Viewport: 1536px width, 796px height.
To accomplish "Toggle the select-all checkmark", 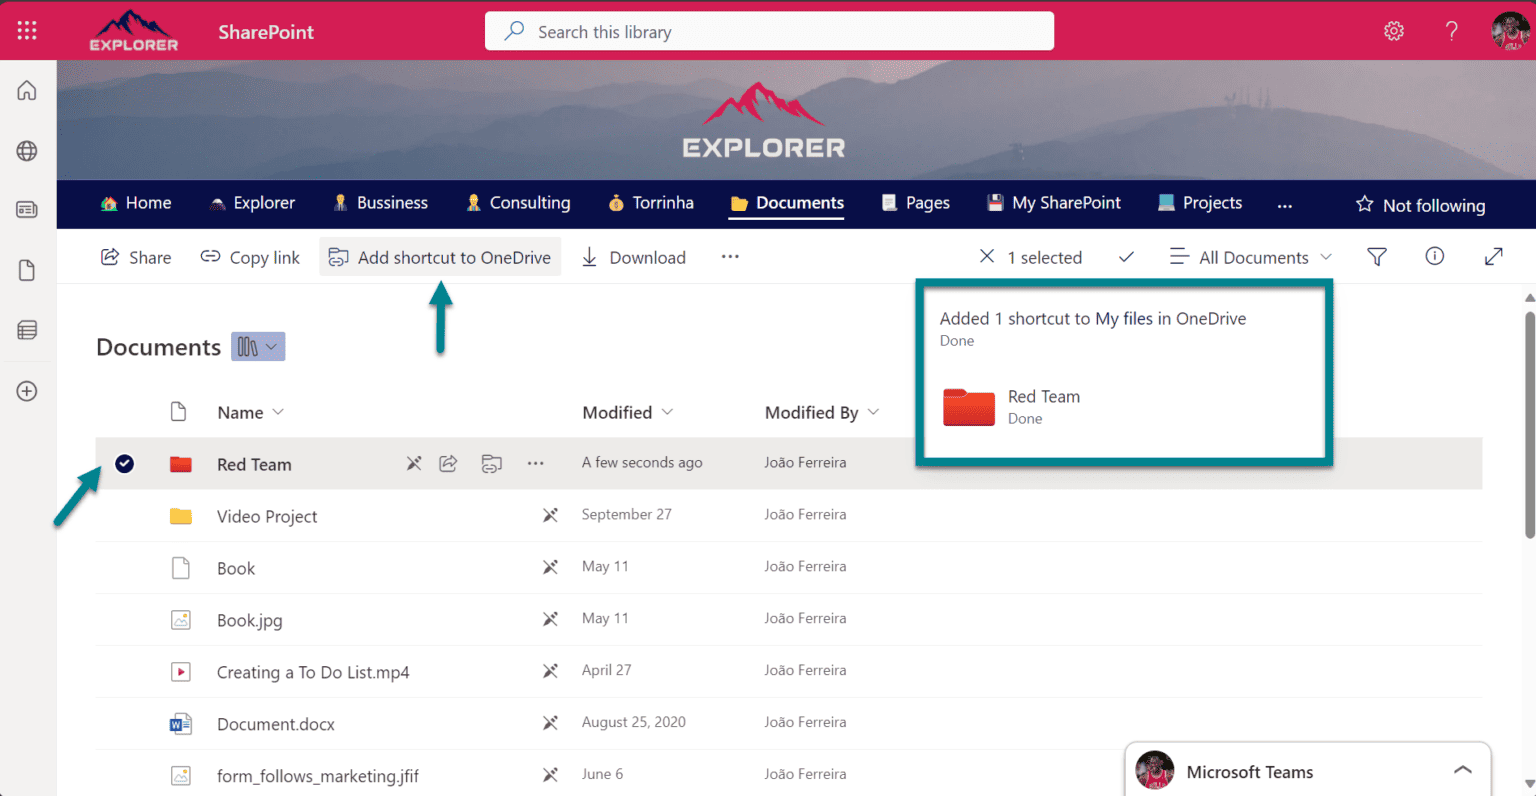I will tap(1126, 257).
